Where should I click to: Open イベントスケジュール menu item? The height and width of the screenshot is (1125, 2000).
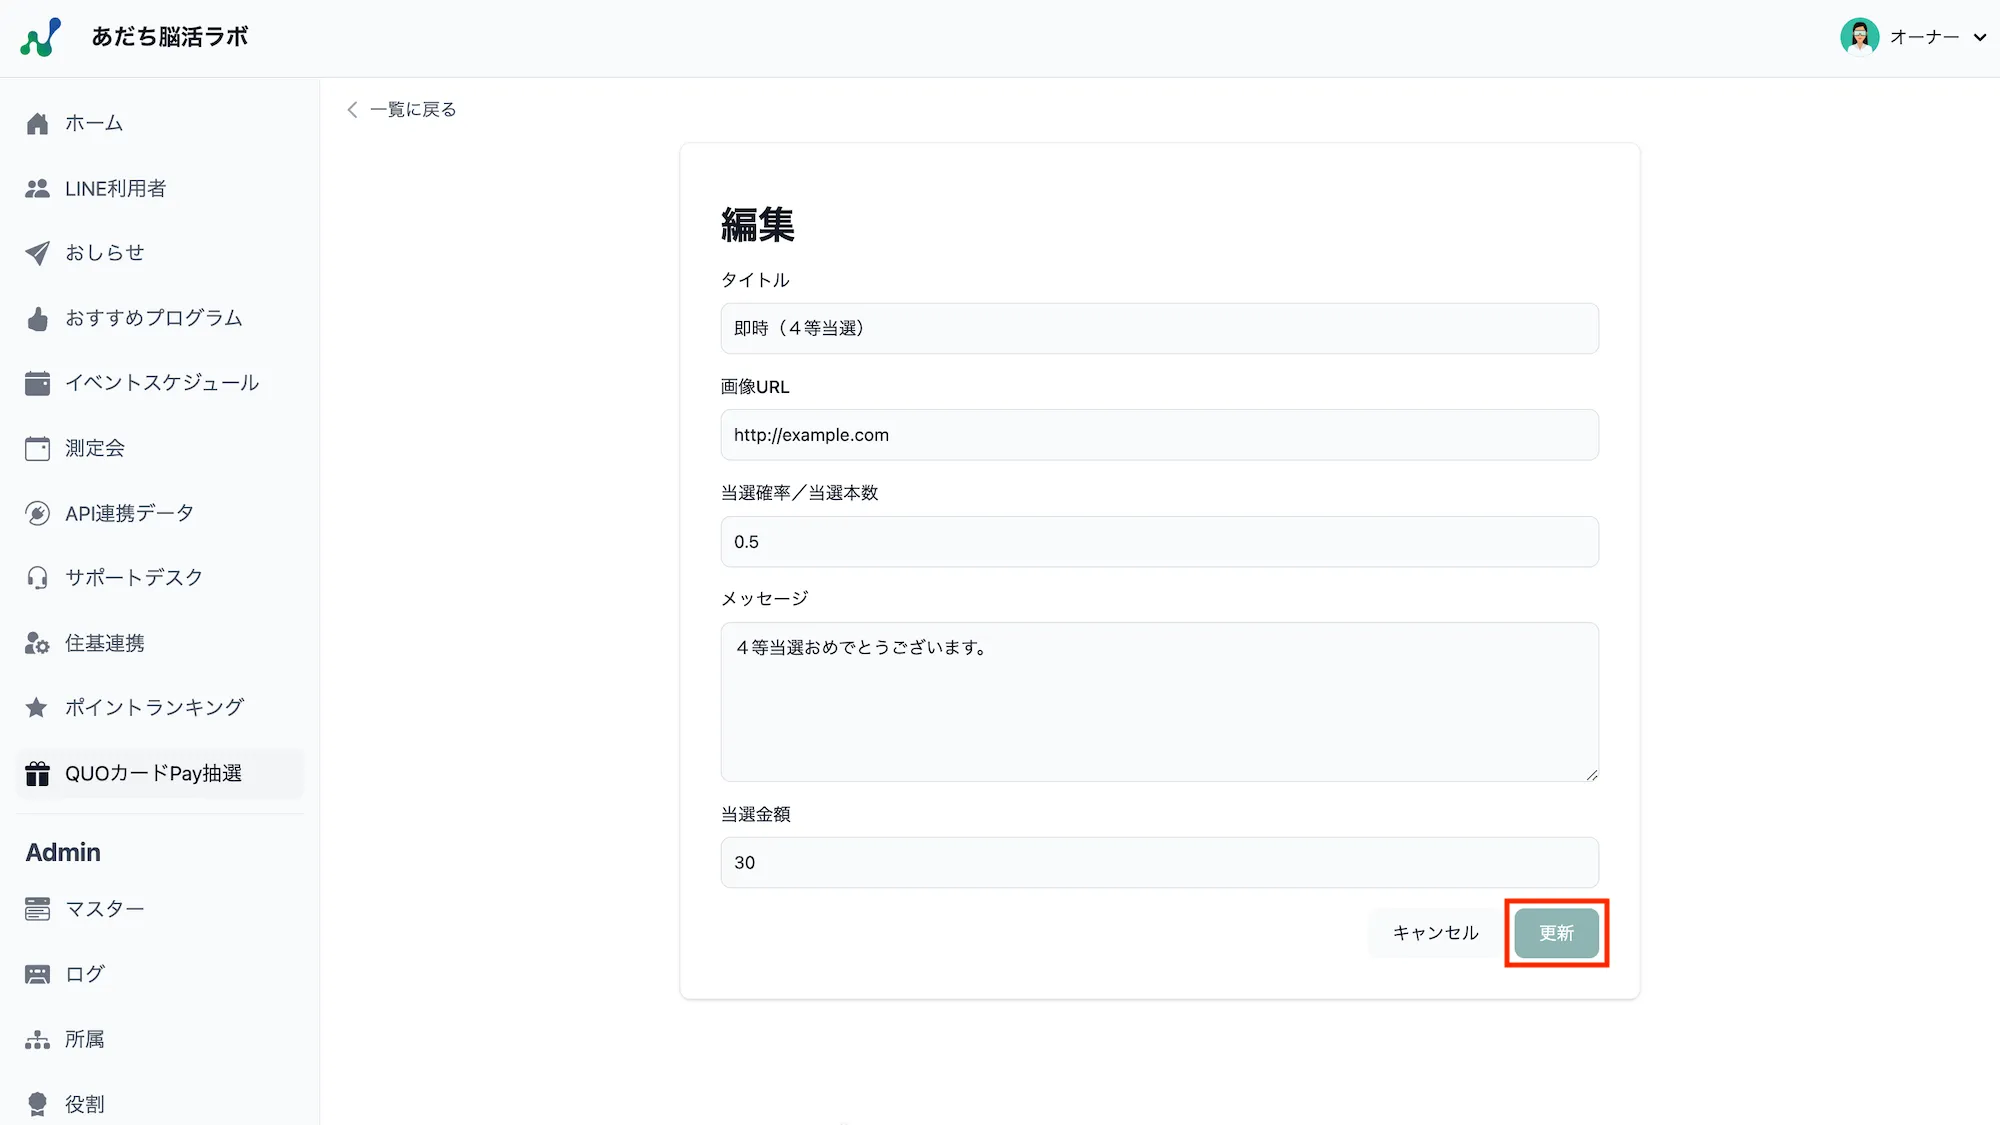pyautogui.click(x=162, y=383)
